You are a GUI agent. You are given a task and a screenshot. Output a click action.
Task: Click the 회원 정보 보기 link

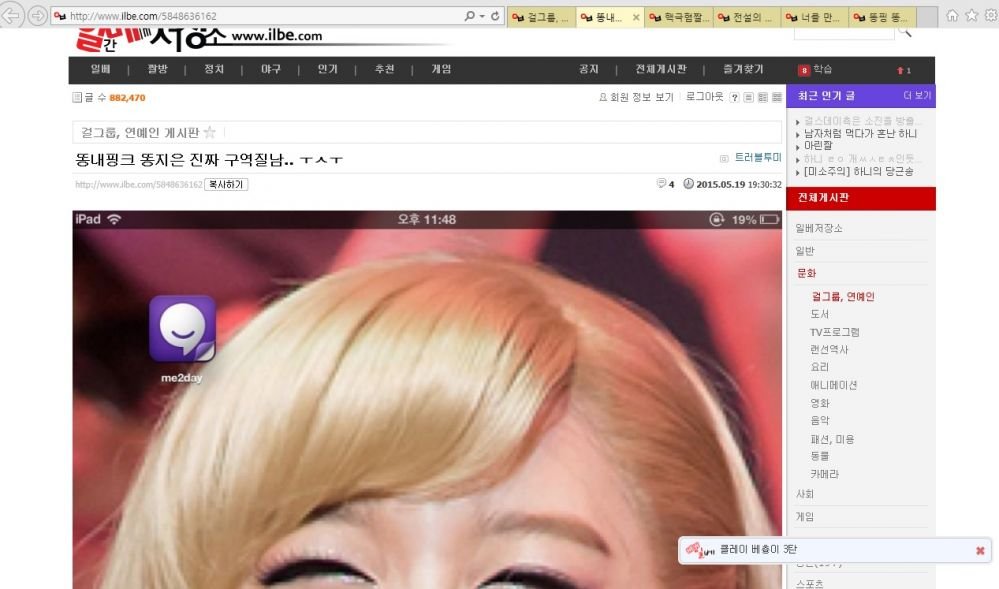click(x=642, y=98)
